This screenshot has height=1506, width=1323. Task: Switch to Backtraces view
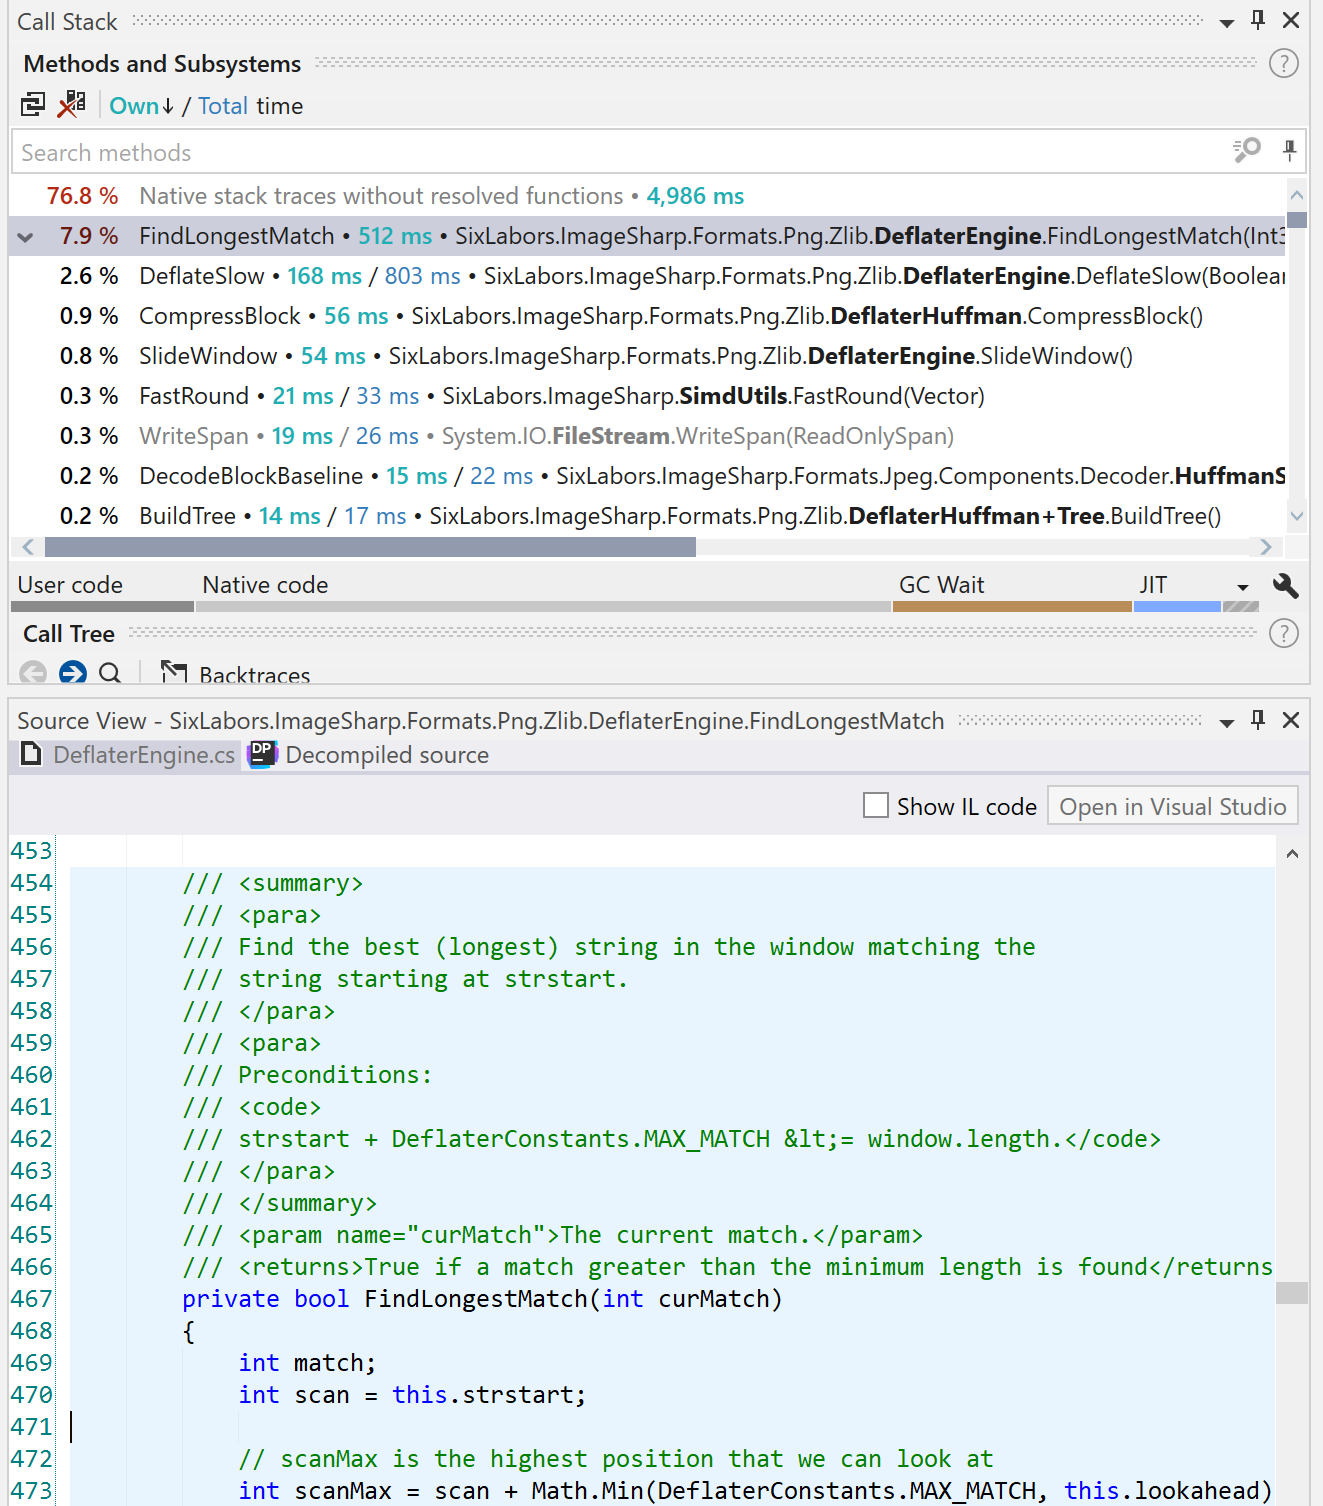click(x=236, y=675)
